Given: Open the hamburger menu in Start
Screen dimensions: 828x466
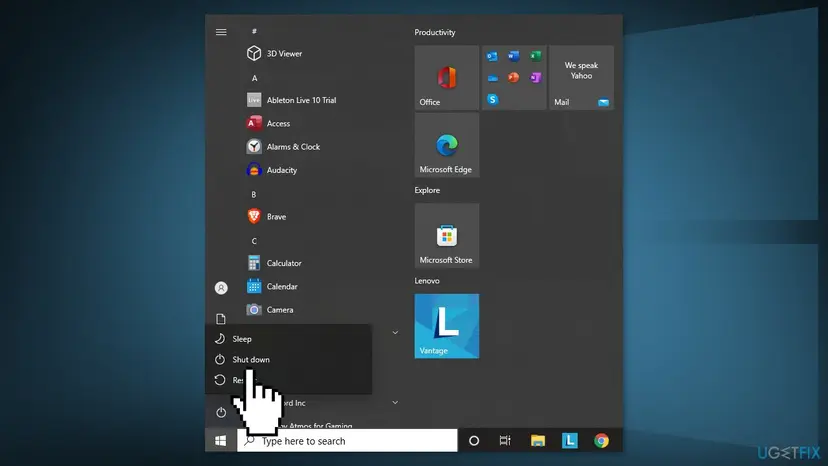Looking at the screenshot, I should tap(221, 32).
